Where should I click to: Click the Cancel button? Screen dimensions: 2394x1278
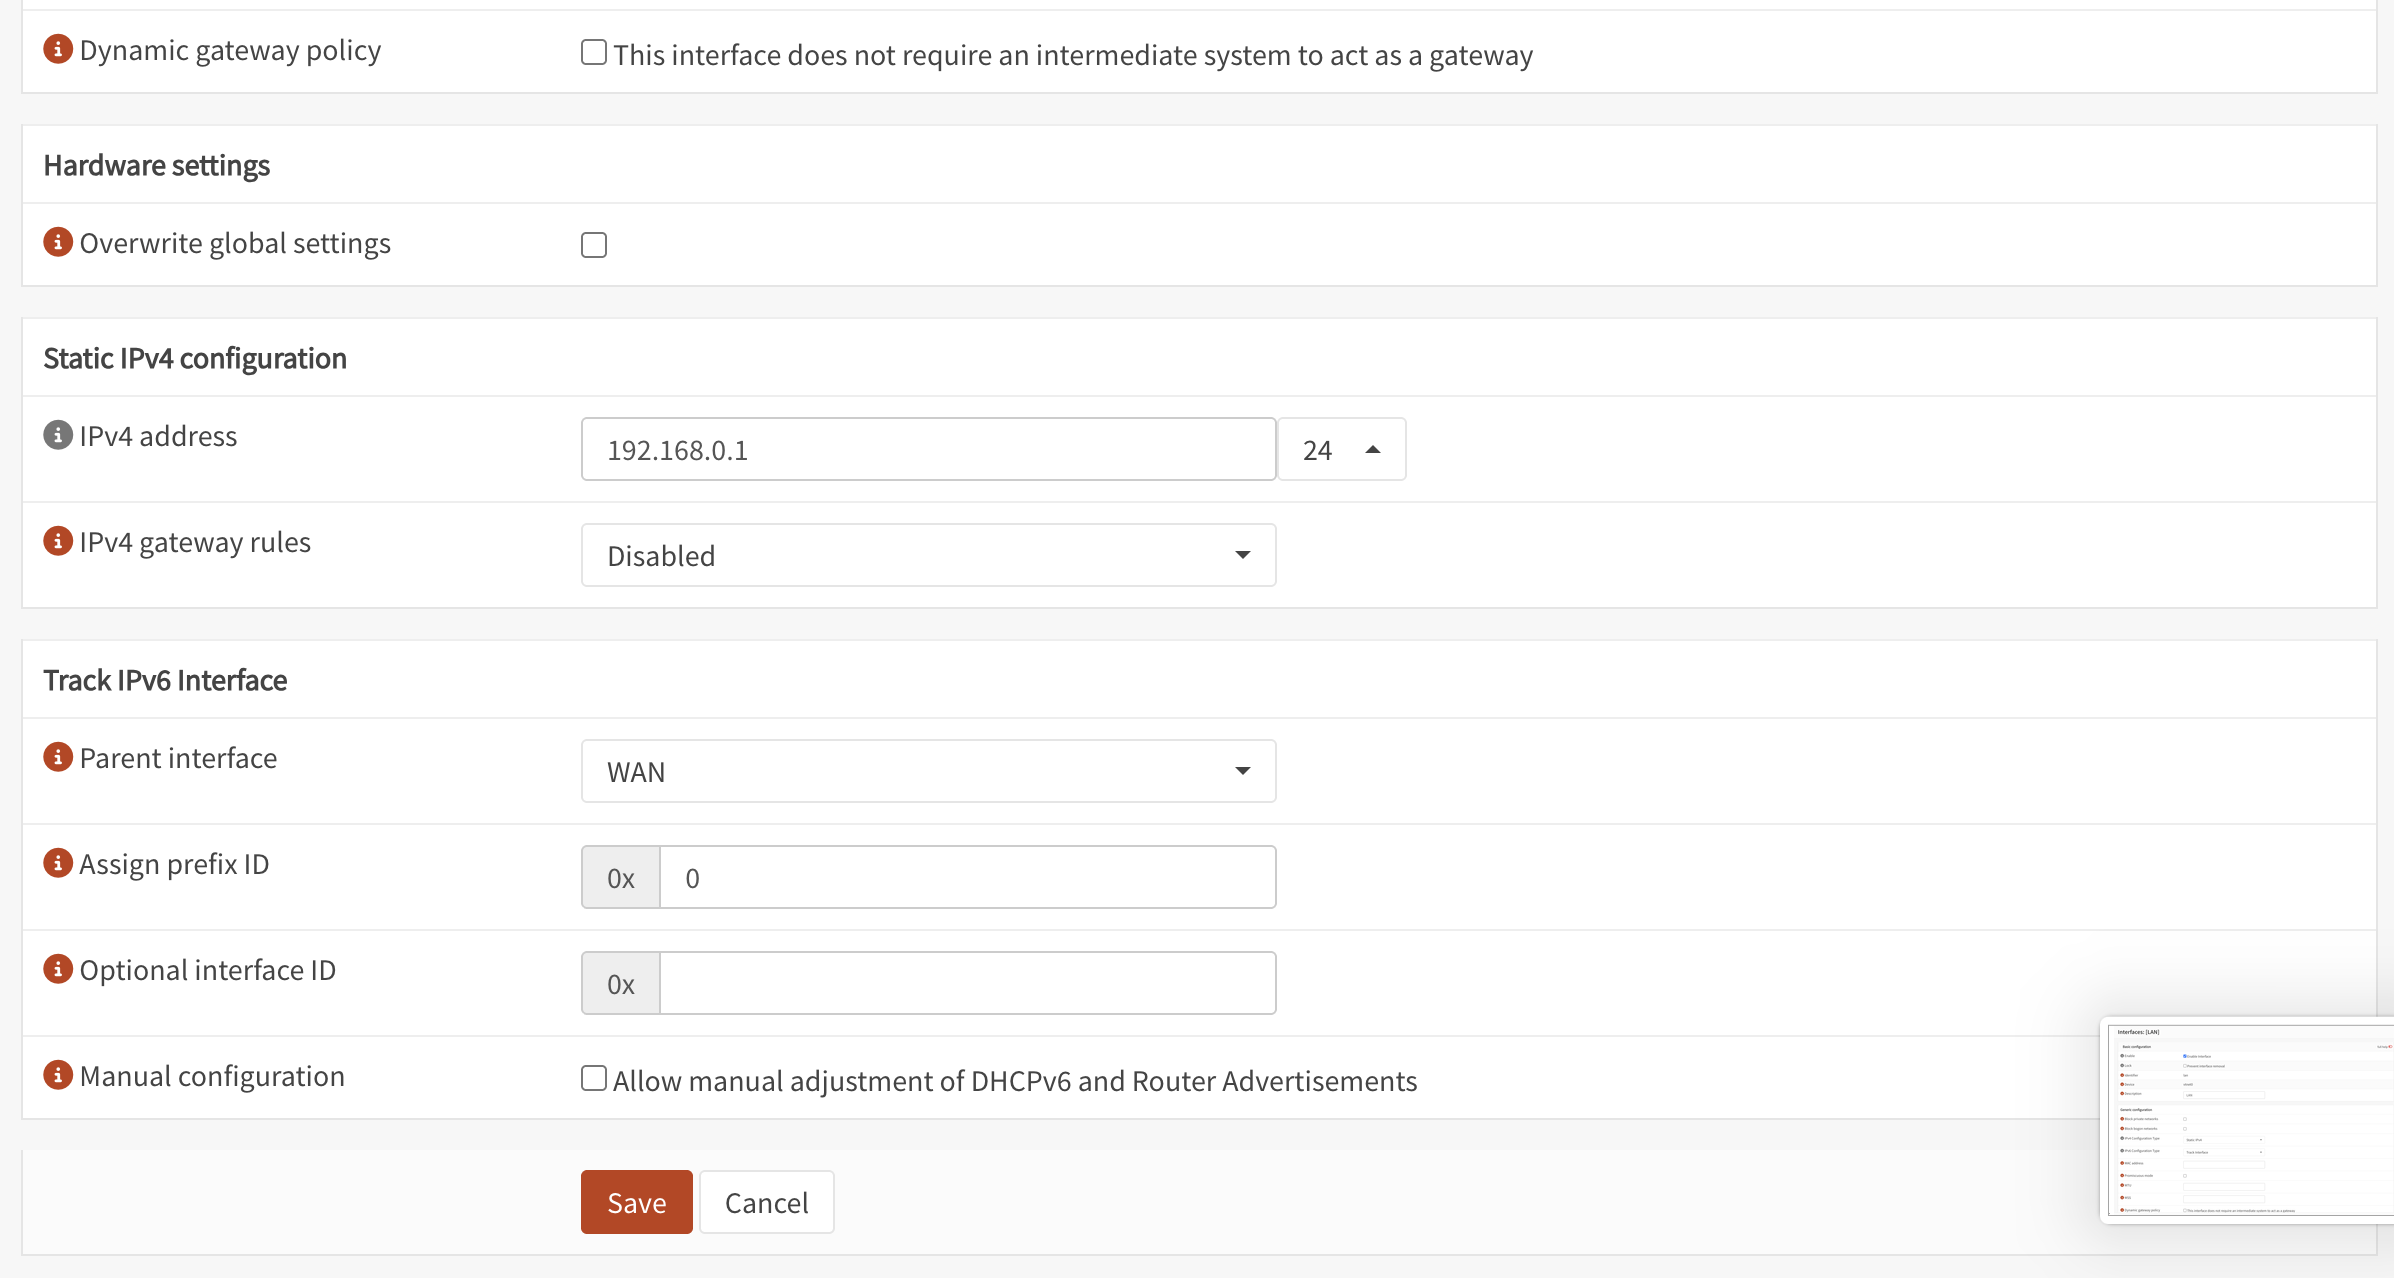(x=766, y=1202)
